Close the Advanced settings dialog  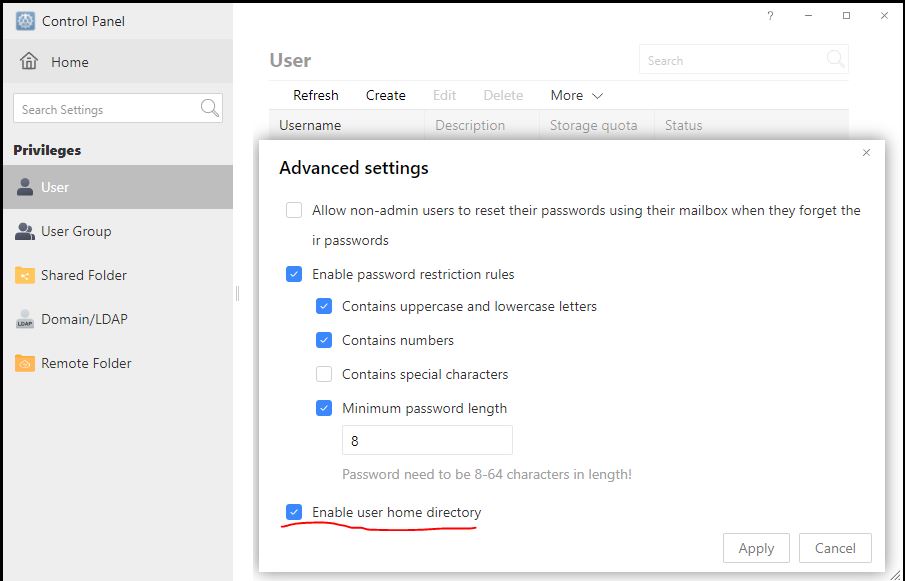(866, 152)
